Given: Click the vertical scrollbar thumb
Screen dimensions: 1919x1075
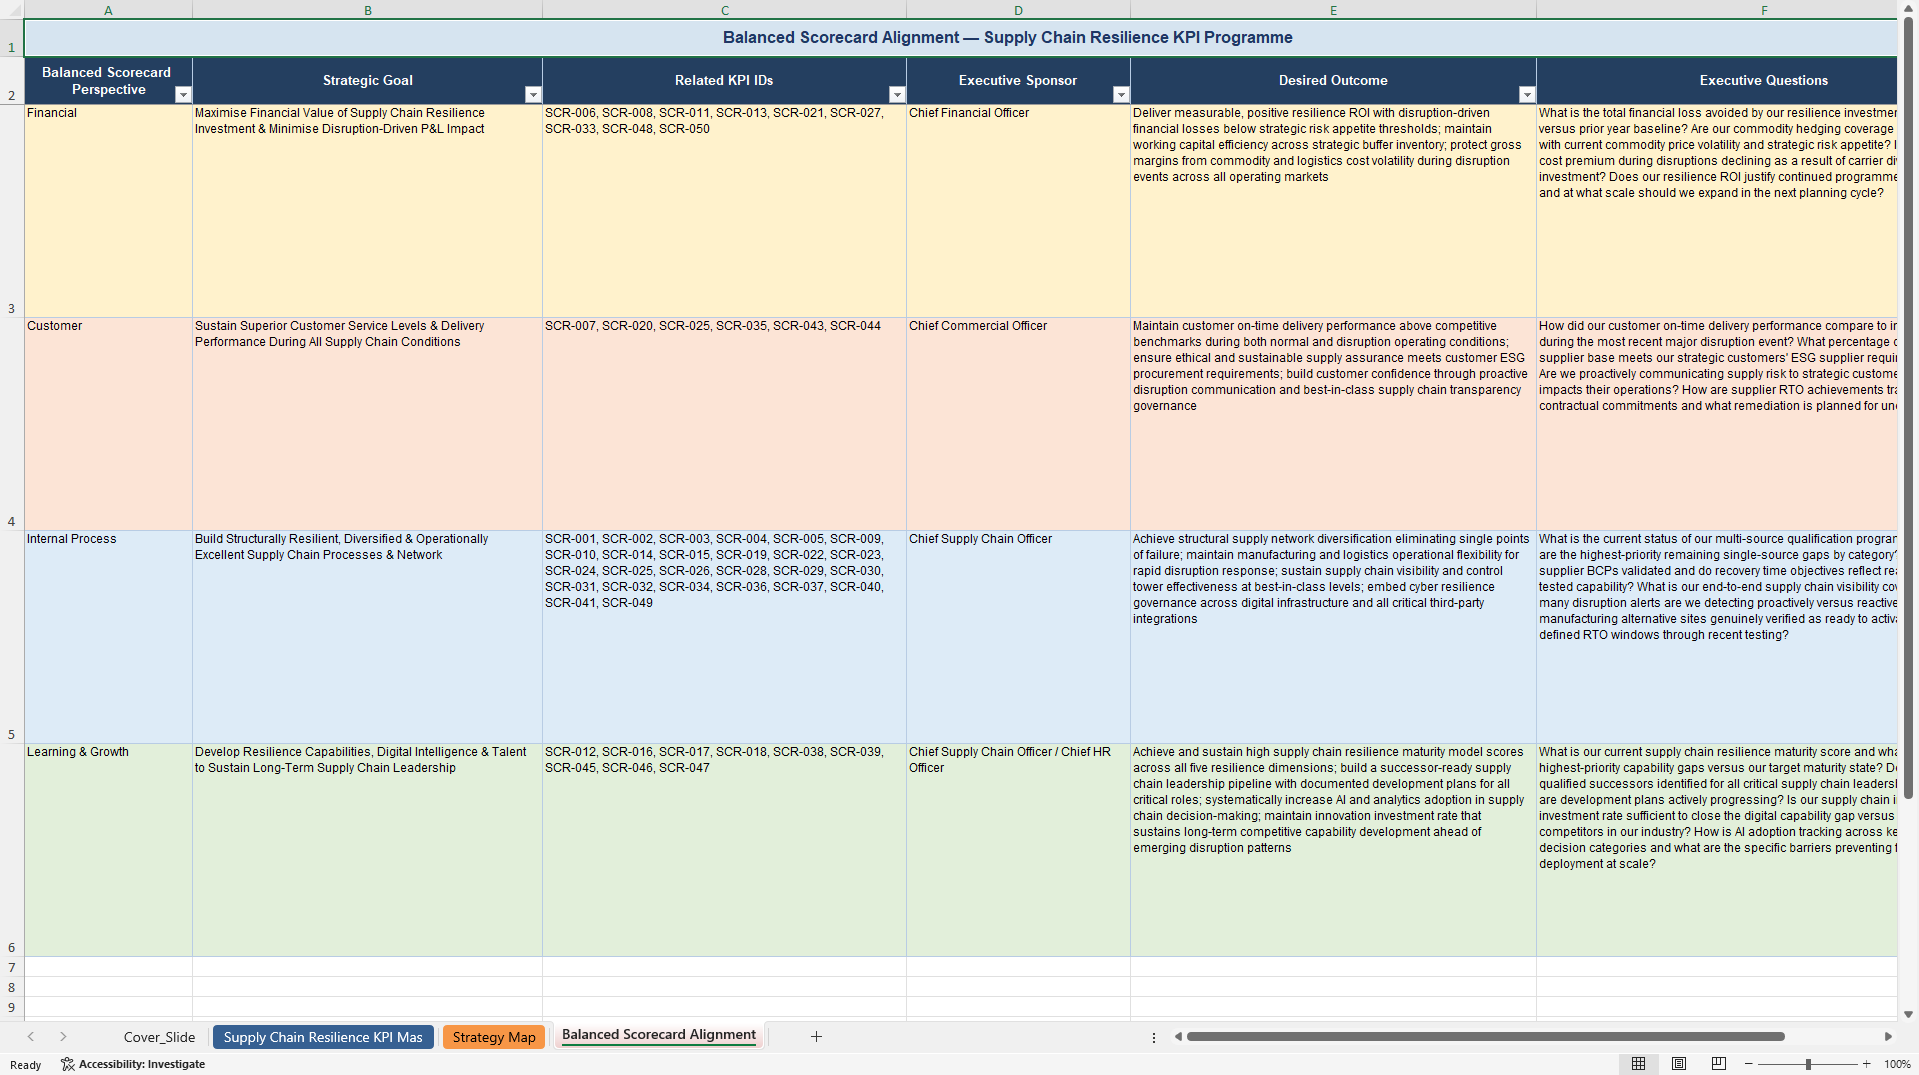Looking at the screenshot, I should [1909, 408].
